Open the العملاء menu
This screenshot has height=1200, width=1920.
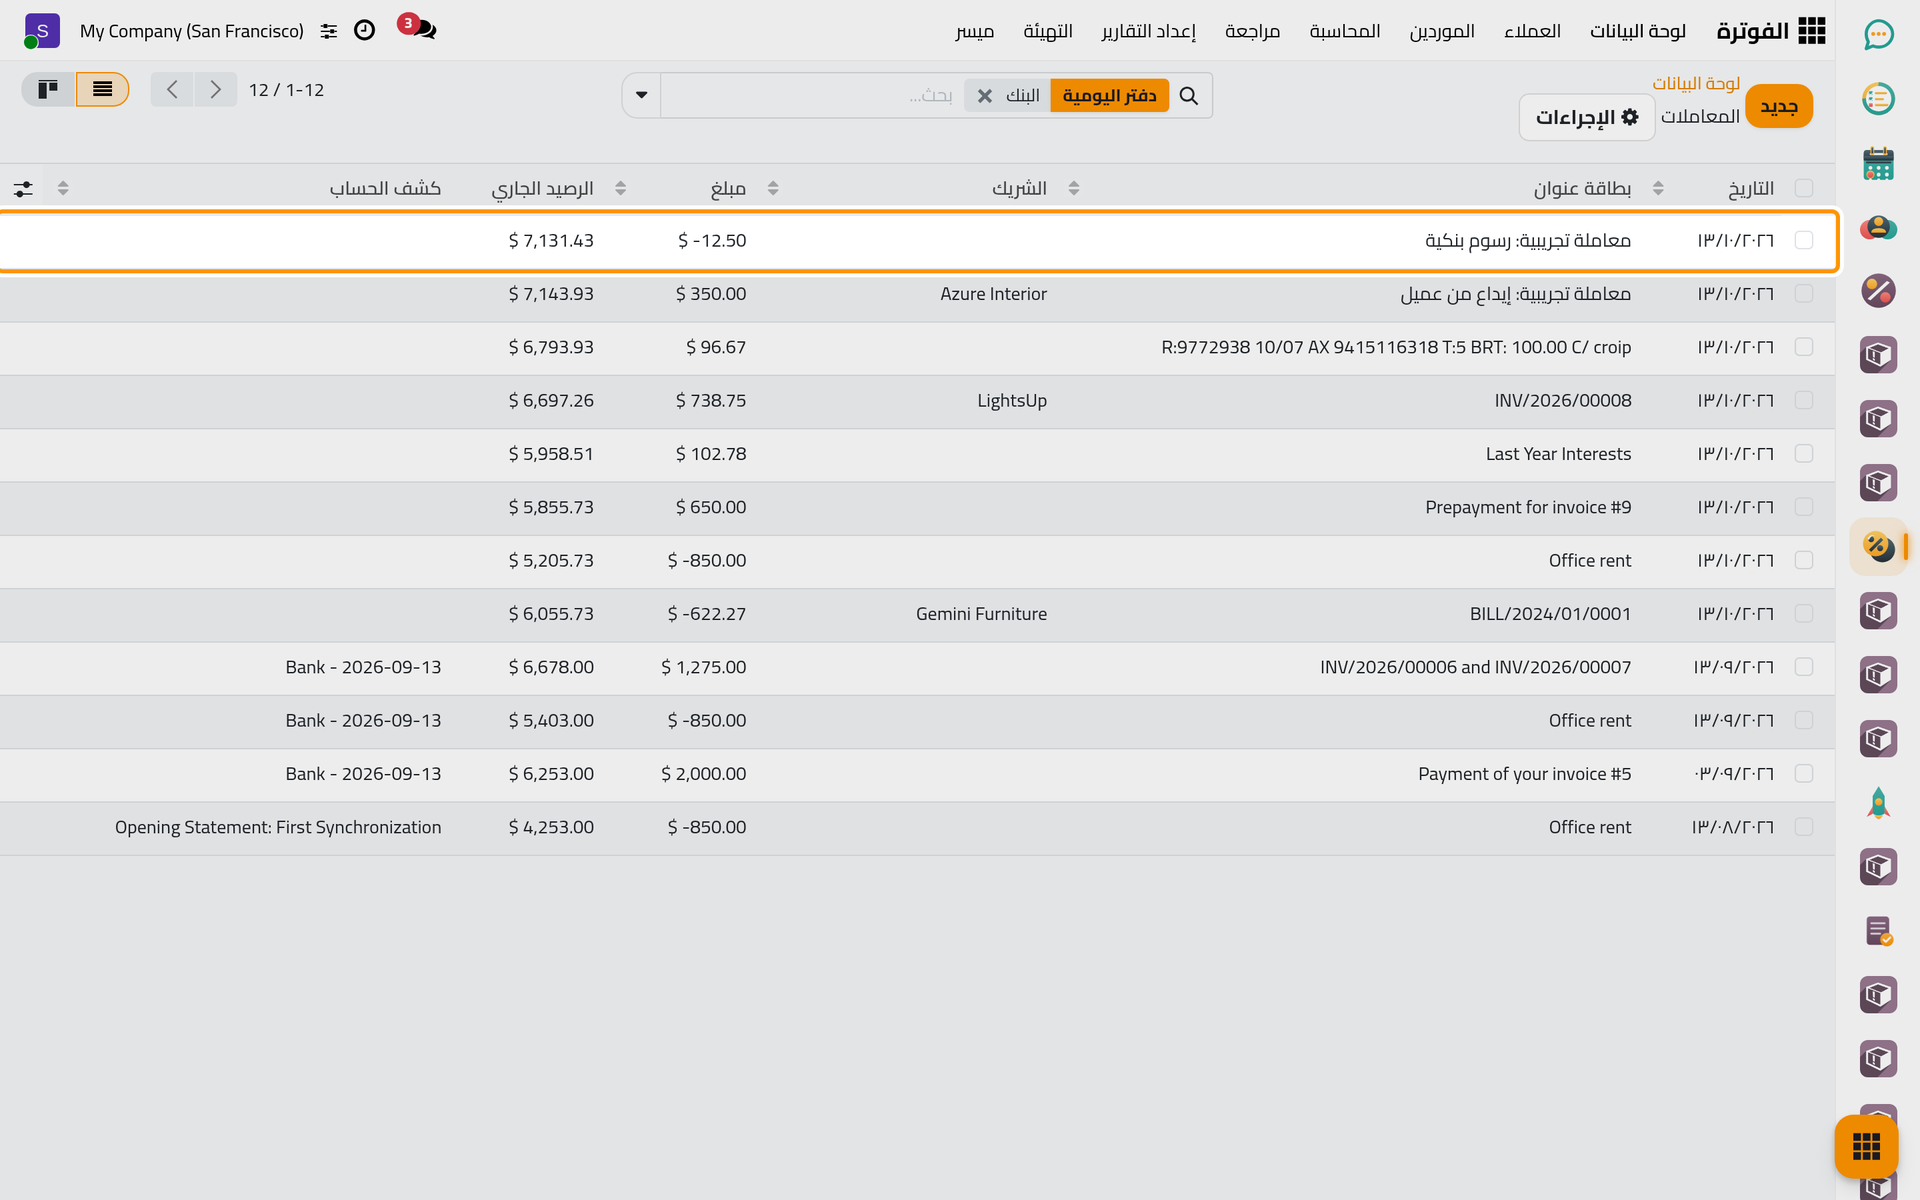click(1532, 31)
